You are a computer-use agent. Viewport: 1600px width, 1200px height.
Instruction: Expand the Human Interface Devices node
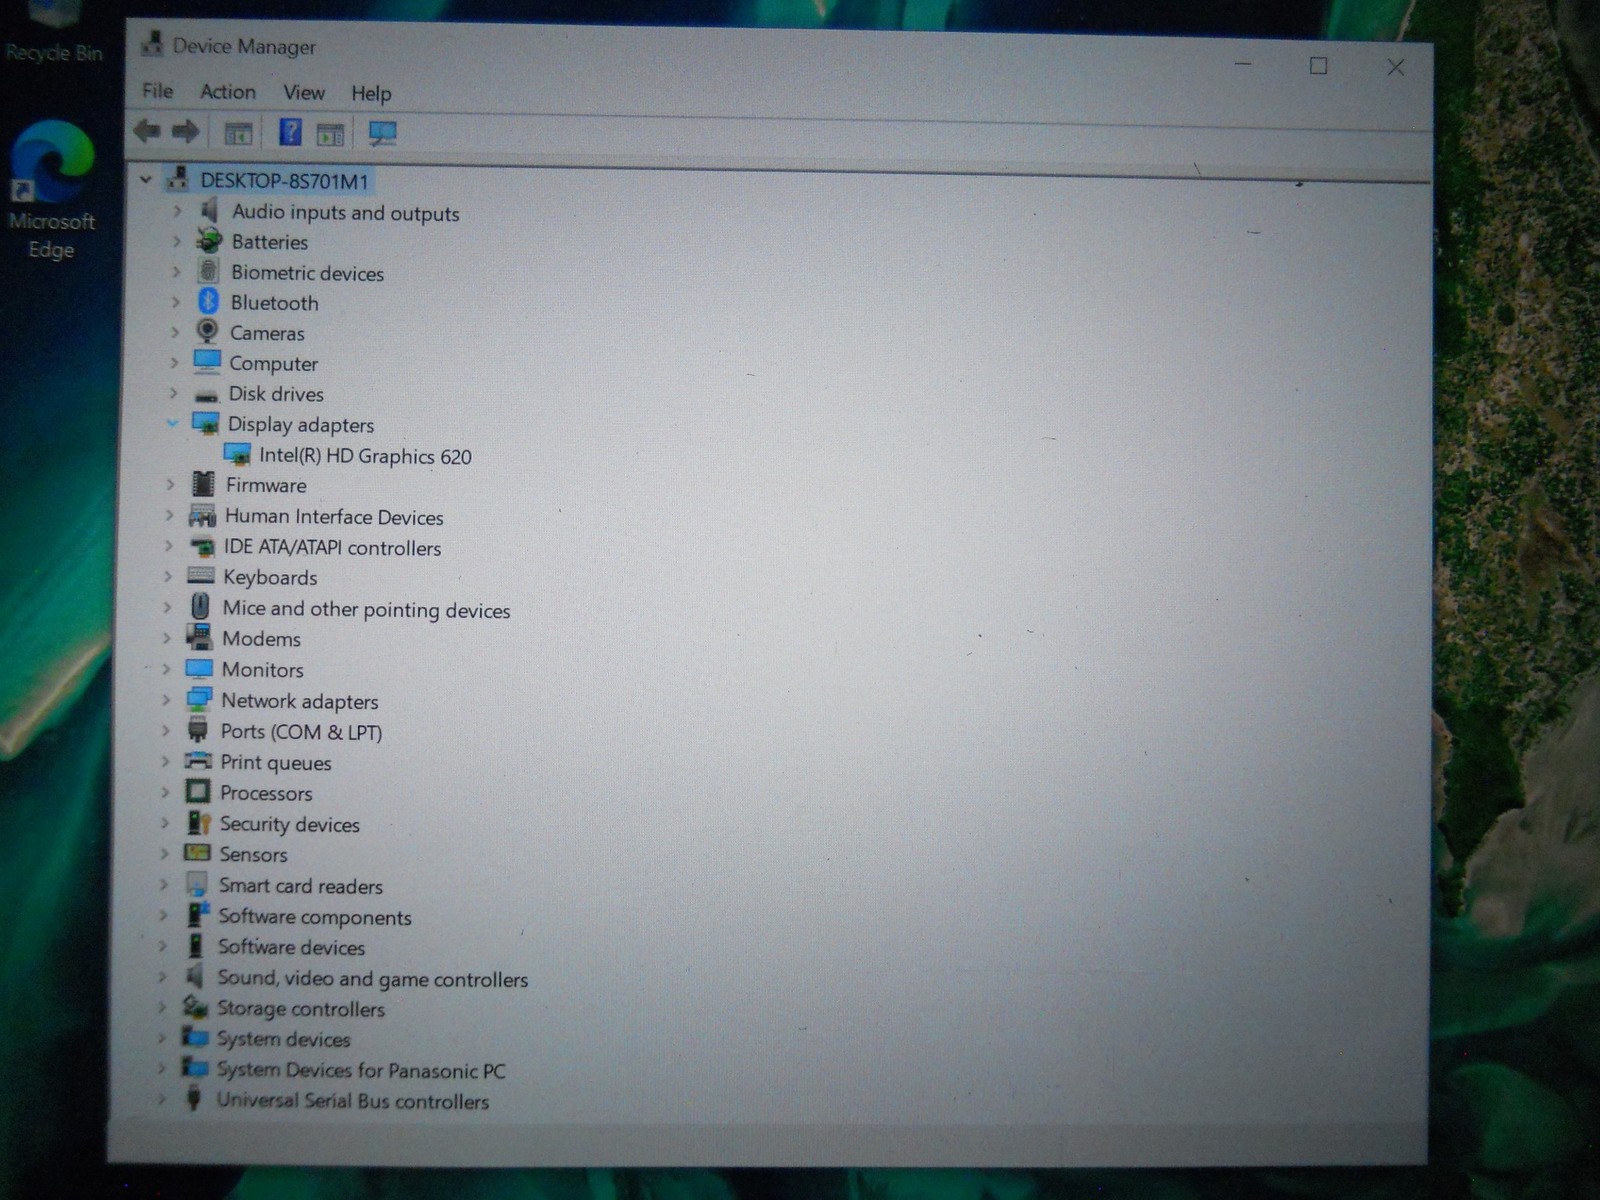point(169,515)
